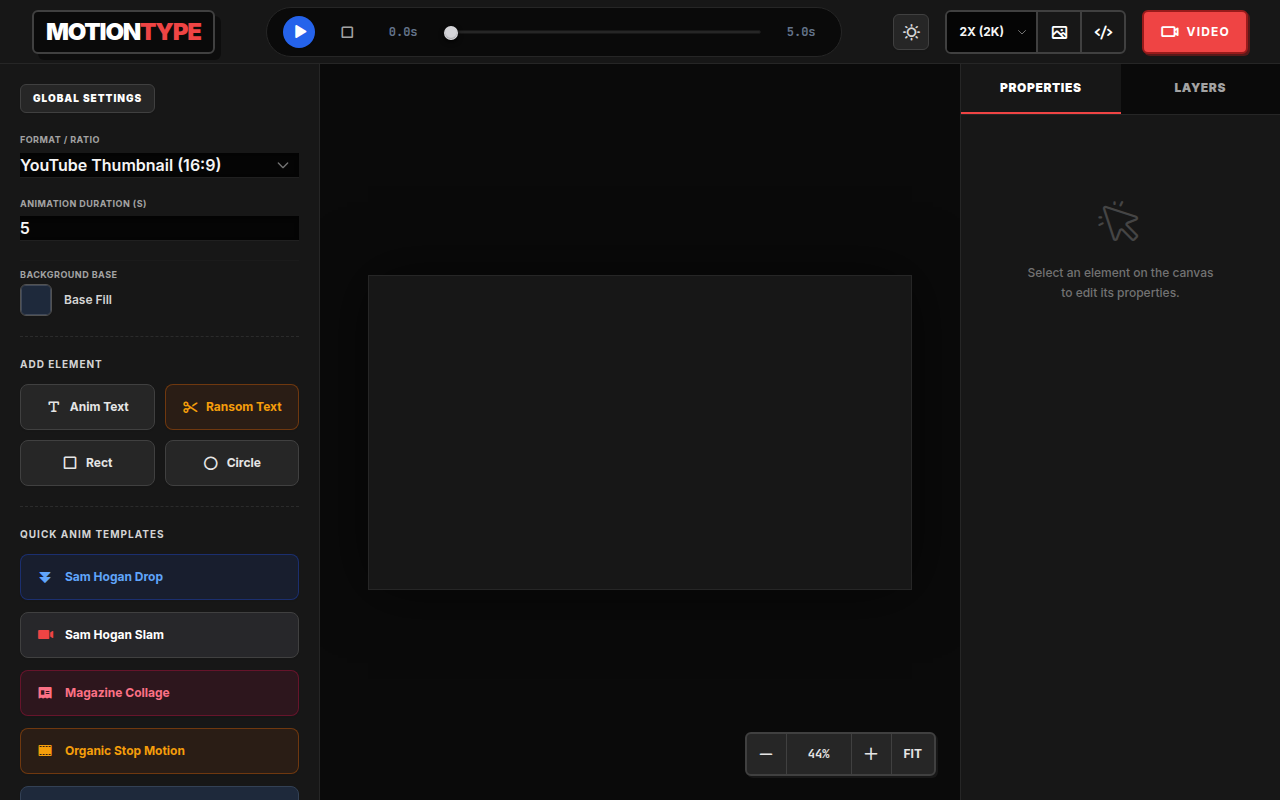Select the Properties tab
The width and height of the screenshot is (1280, 800).
(1040, 88)
